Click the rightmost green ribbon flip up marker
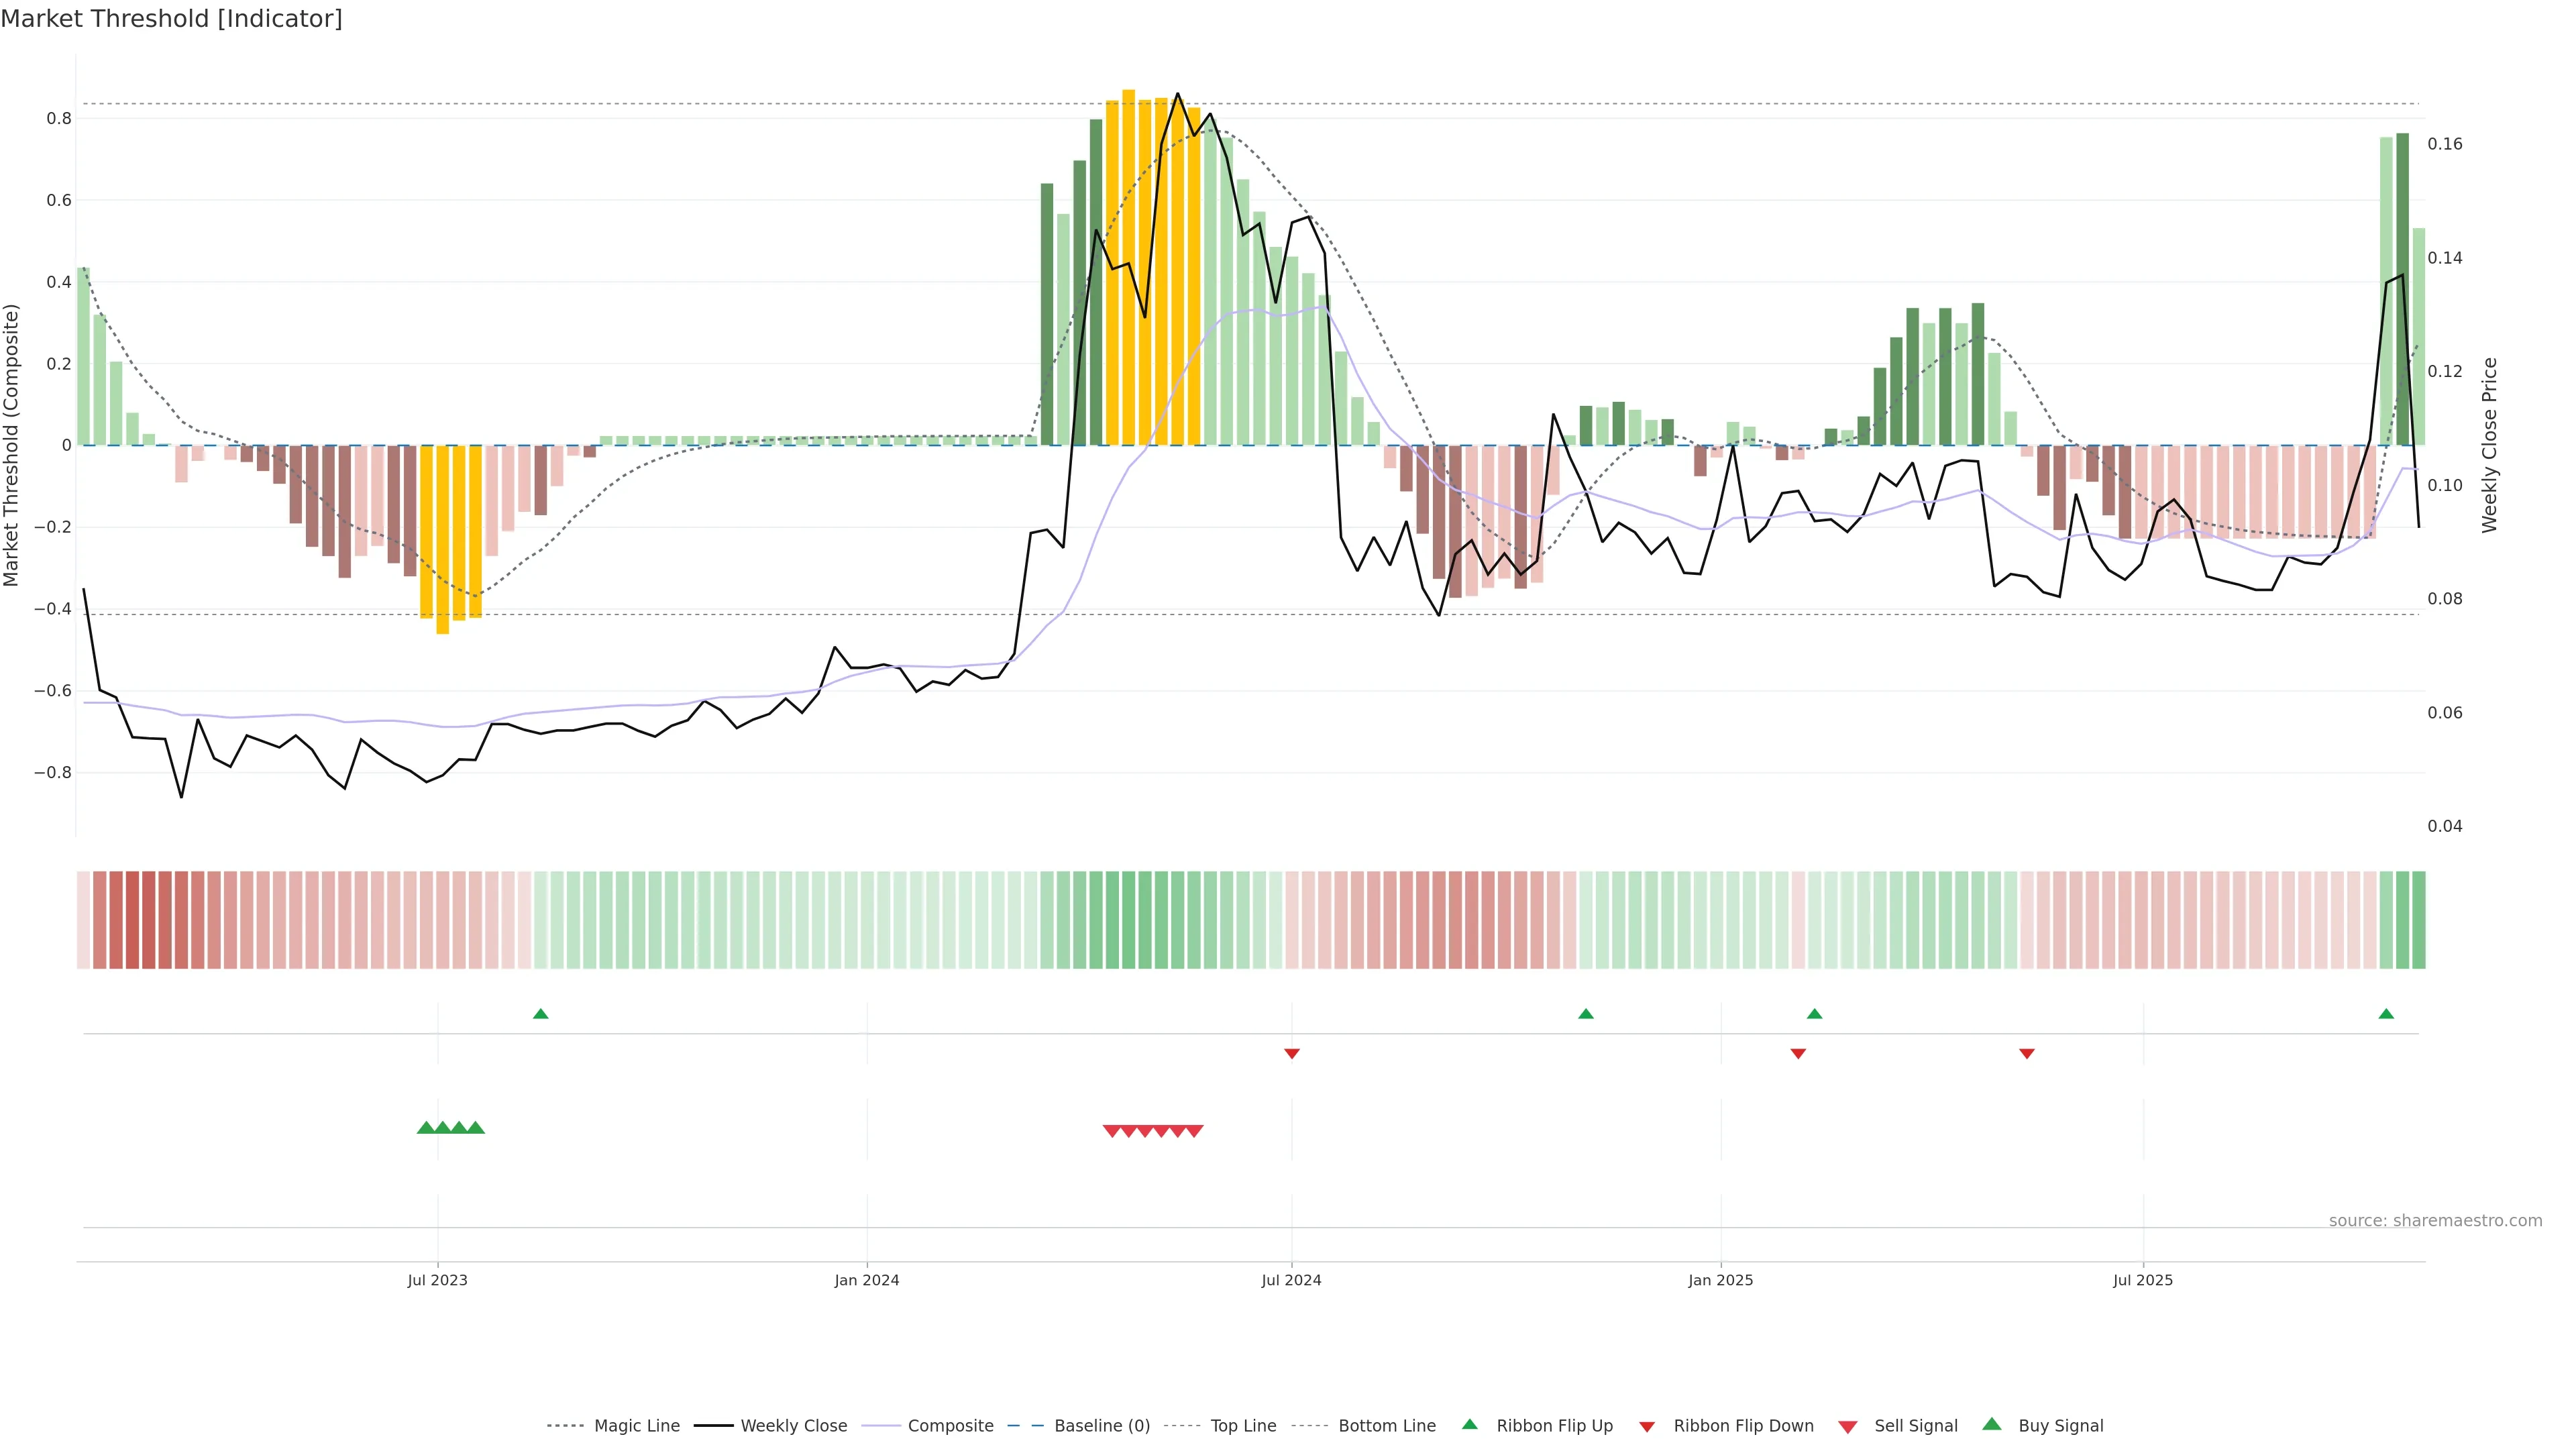The width and height of the screenshot is (2576, 1449). coord(2386,1014)
